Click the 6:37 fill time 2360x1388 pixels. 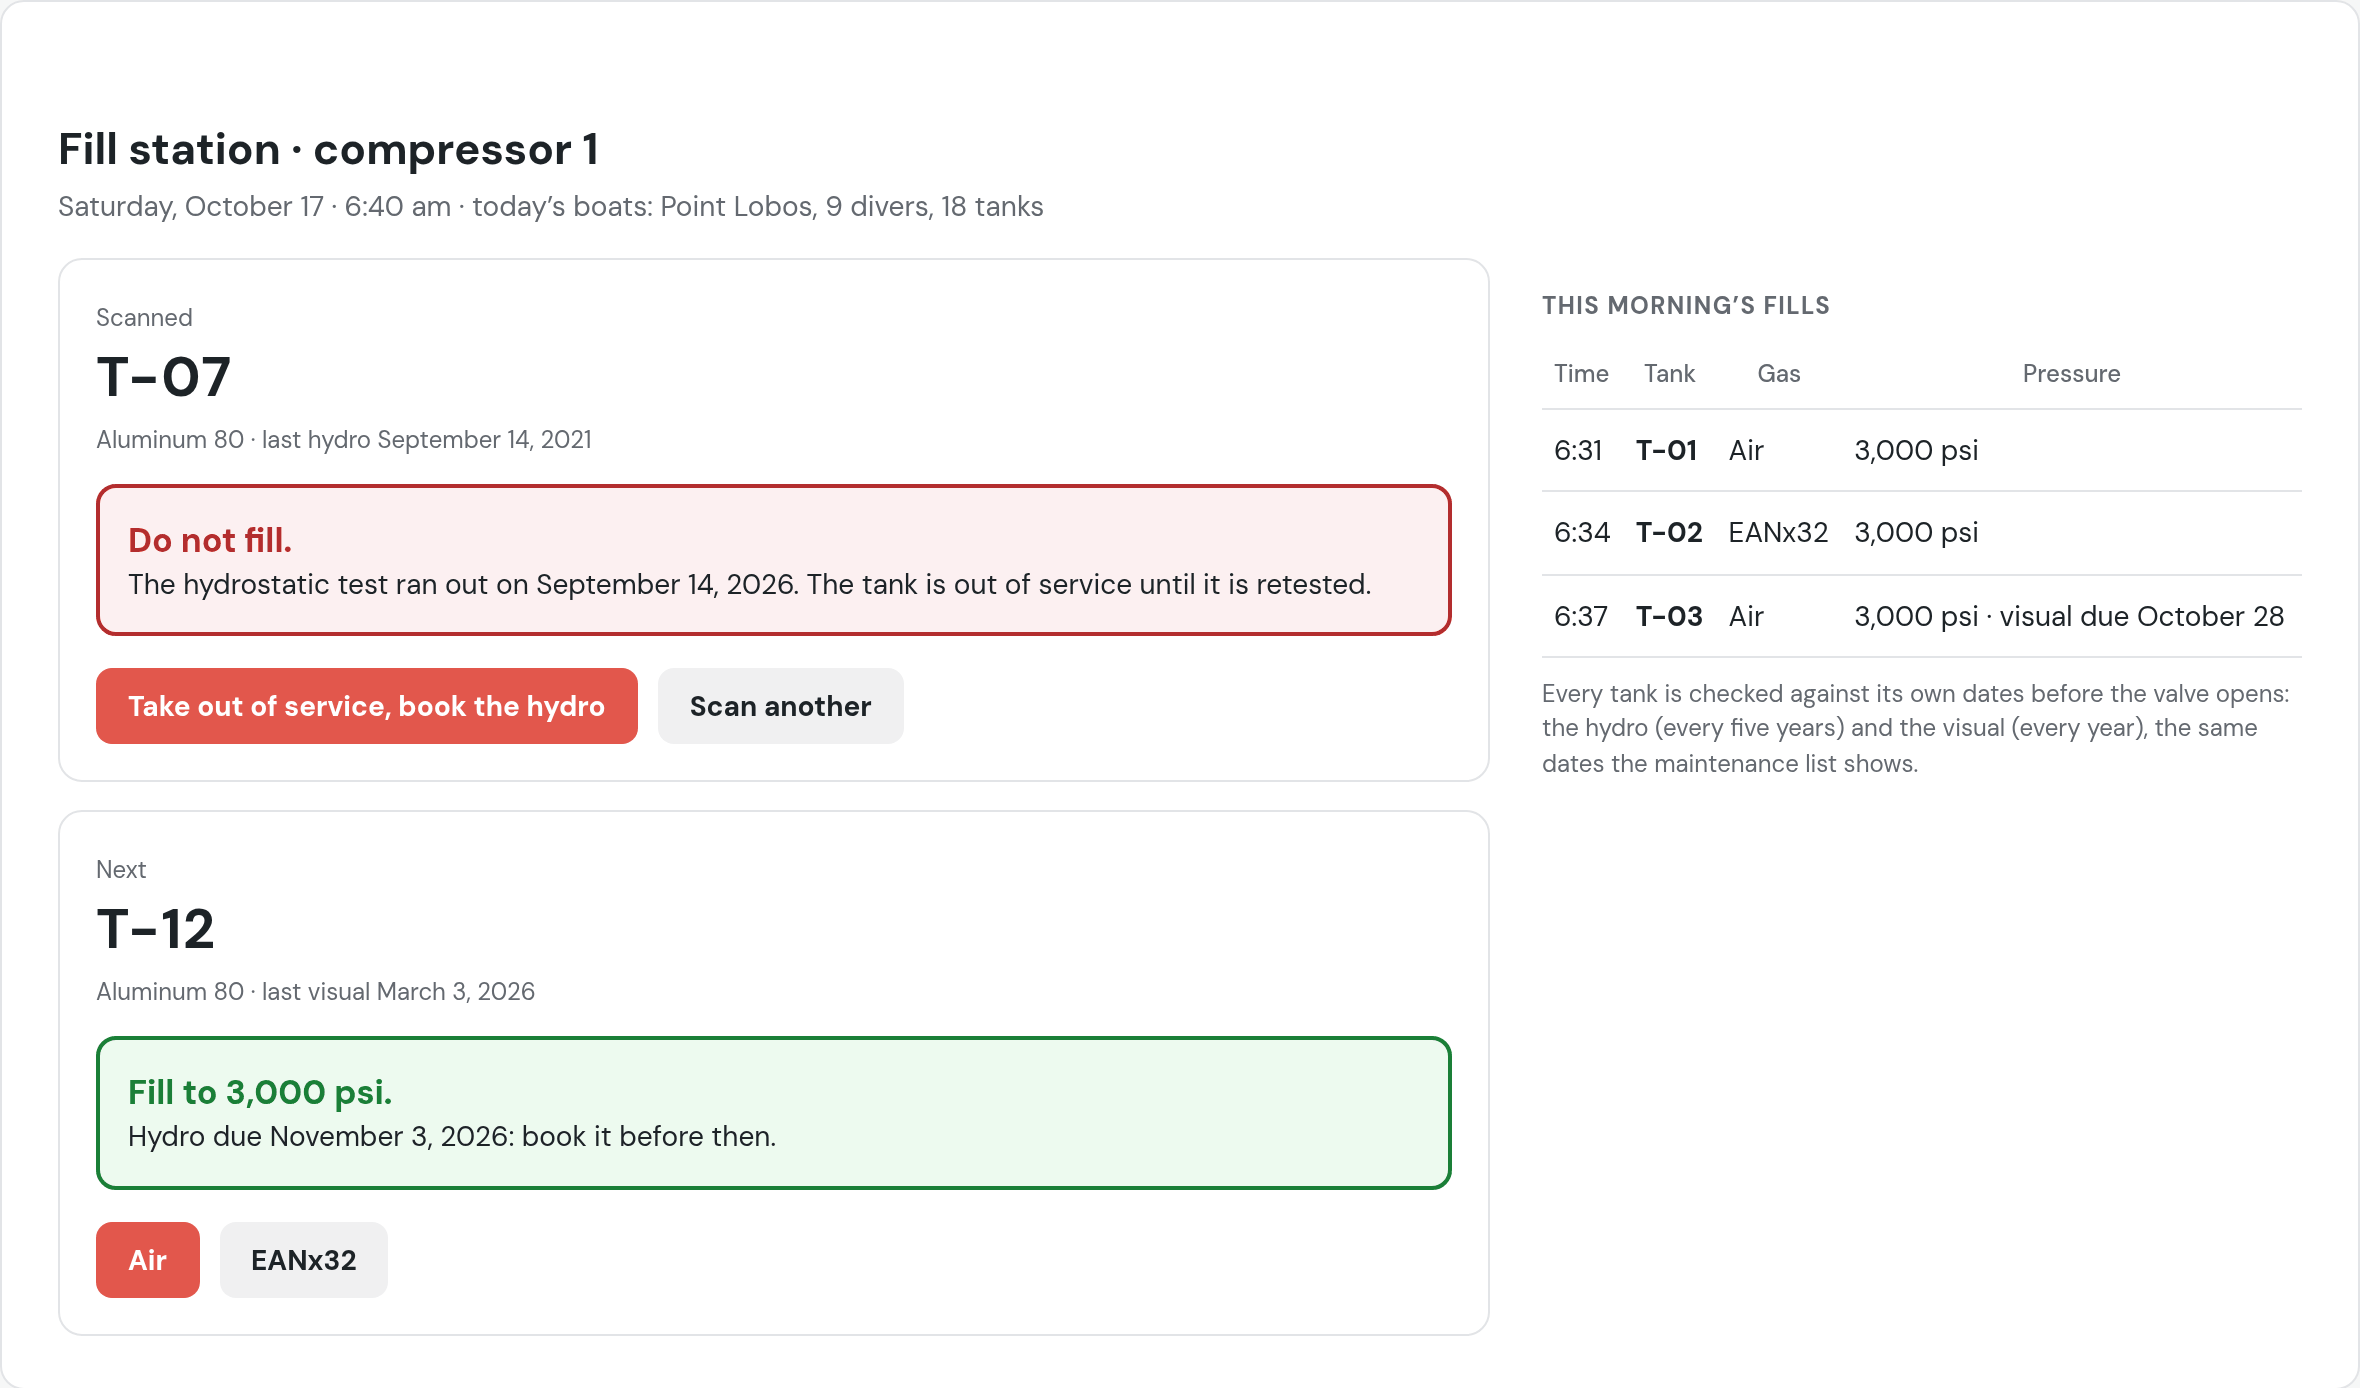1581,616
